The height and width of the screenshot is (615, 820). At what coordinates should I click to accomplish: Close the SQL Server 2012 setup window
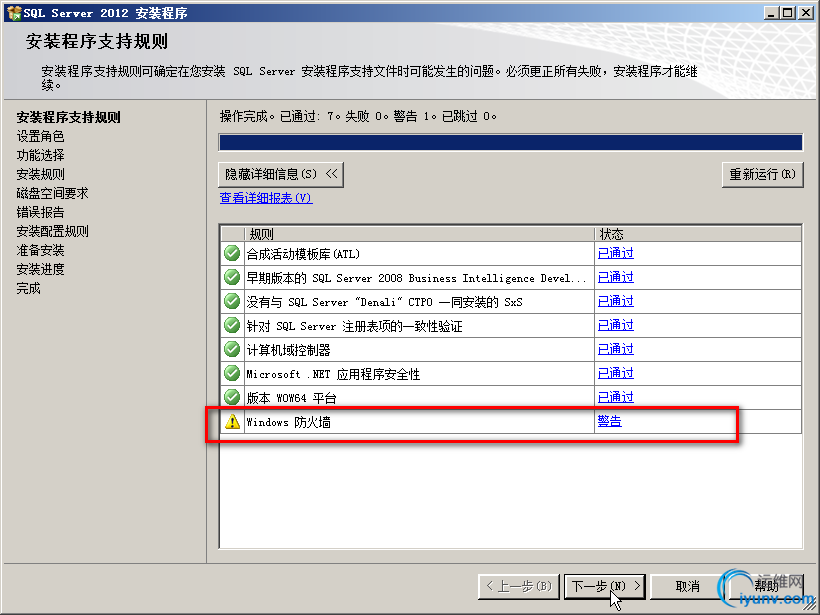point(805,13)
